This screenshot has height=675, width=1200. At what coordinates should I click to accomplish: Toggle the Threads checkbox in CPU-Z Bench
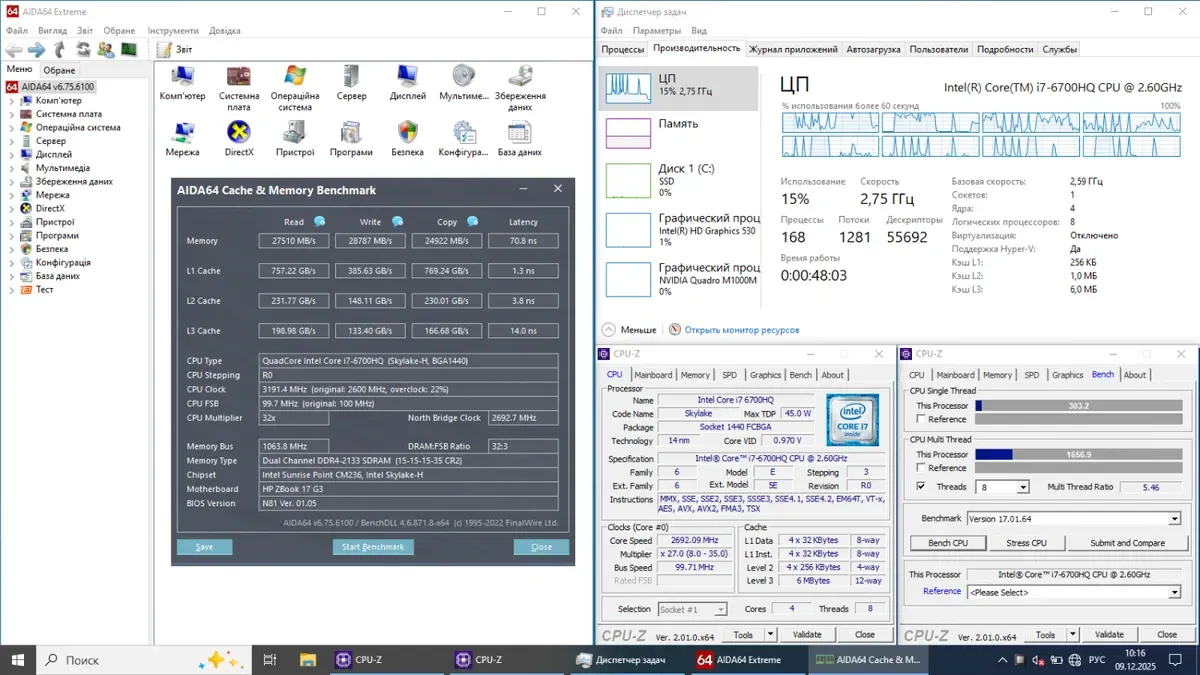pyautogui.click(x=921, y=487)
